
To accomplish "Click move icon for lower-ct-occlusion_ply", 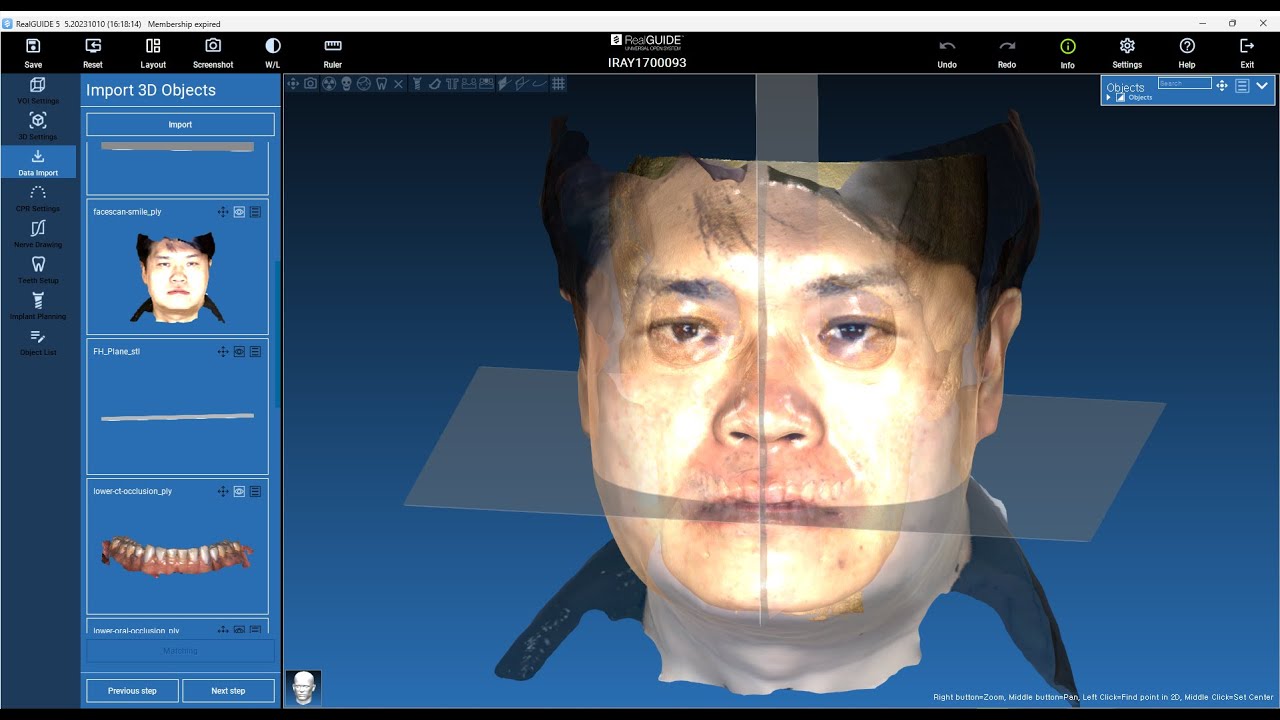I will (223, 492).
